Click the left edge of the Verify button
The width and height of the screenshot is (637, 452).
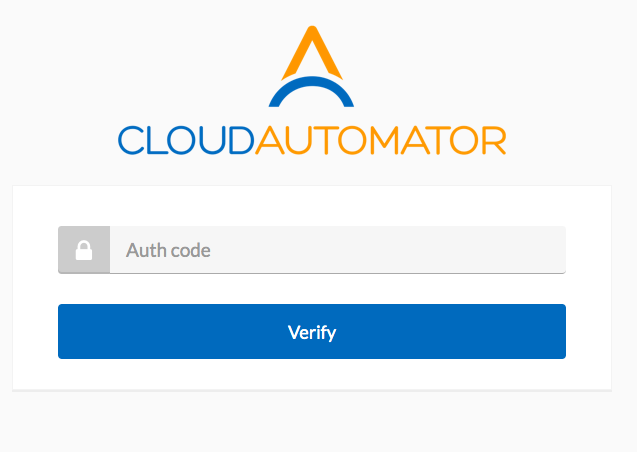pyautogui.click(x=65, y=331)
